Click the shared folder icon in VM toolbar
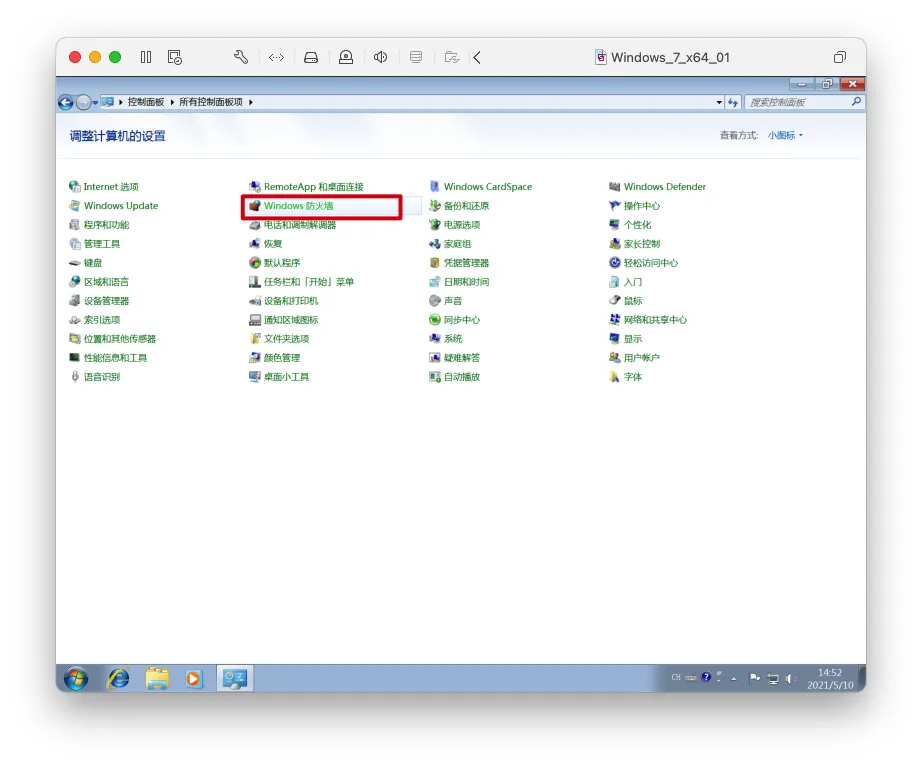This screenshot has width=922, height=766. tap(452, 57)
